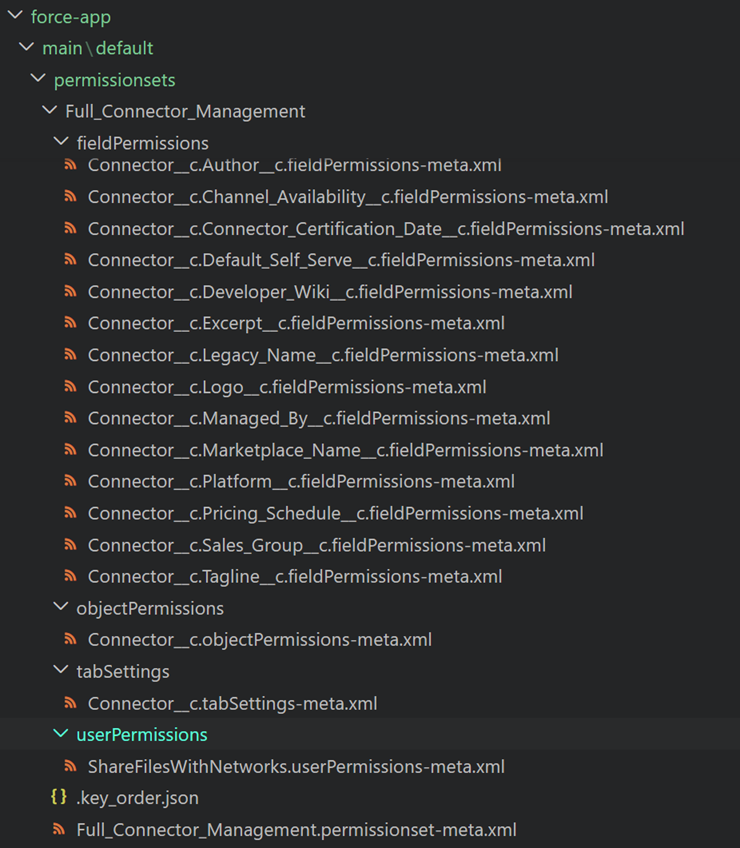
Task: Open Connector__c.Logo__c.fieldPermissions-meta.xml
Action: click(287, 388)
